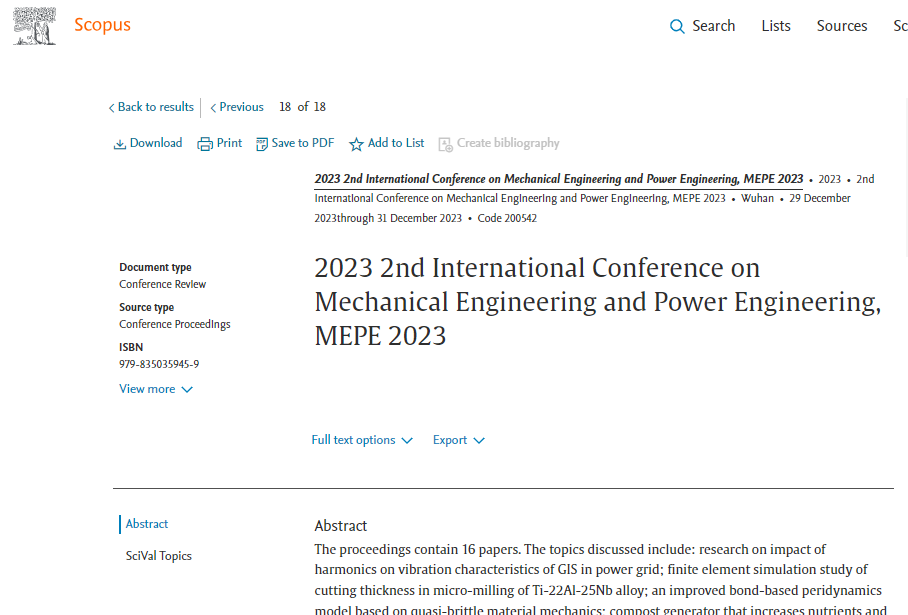Click the Back to results arrow
908x615 pixels.
tap(112, 108)
